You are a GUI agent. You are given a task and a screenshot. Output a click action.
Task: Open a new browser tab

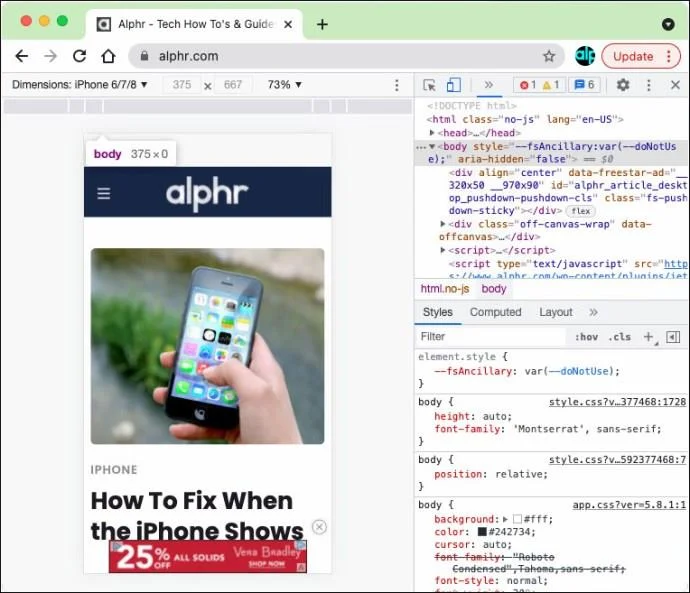(x=322, y=24)
